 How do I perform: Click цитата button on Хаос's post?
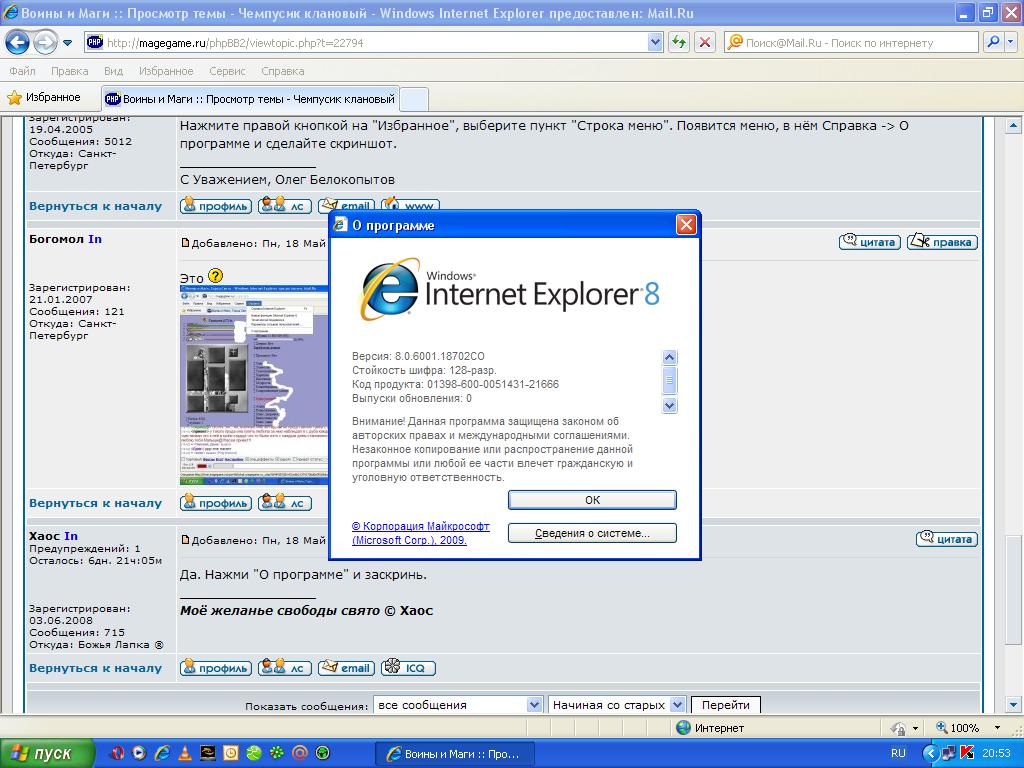click(x=947, y=539)
